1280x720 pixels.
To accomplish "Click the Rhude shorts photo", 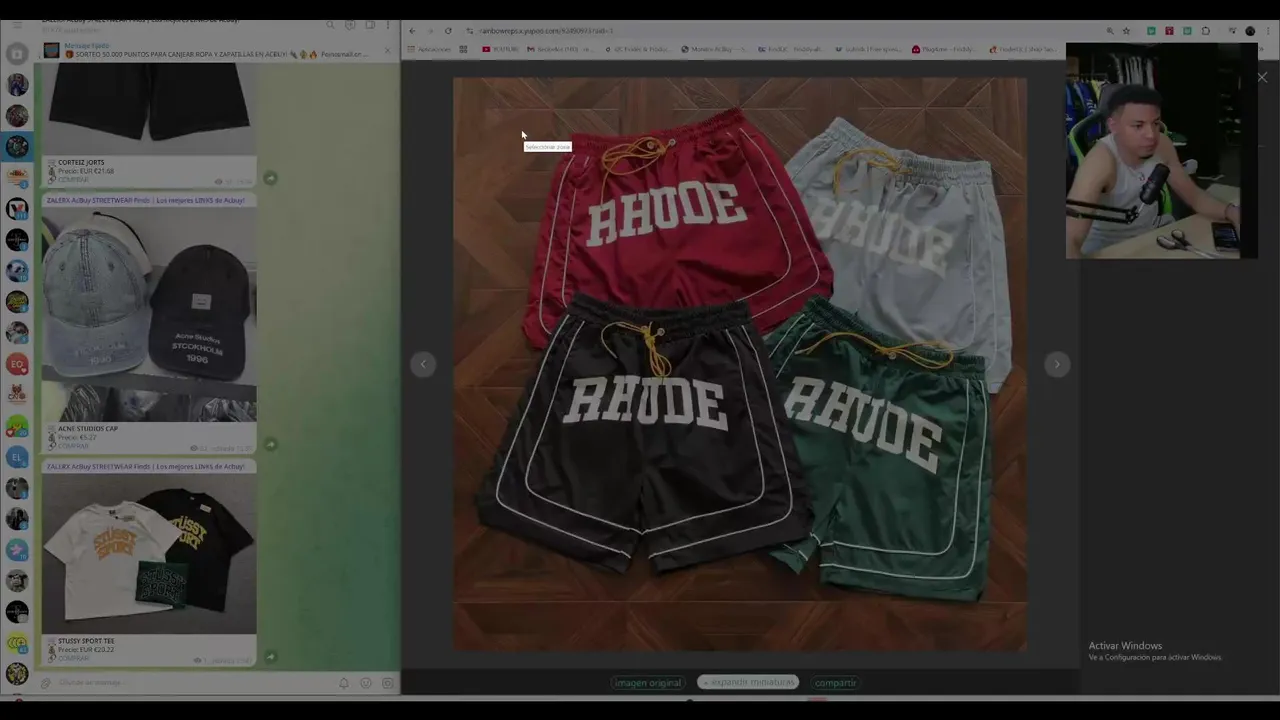I will pos(740,365).
